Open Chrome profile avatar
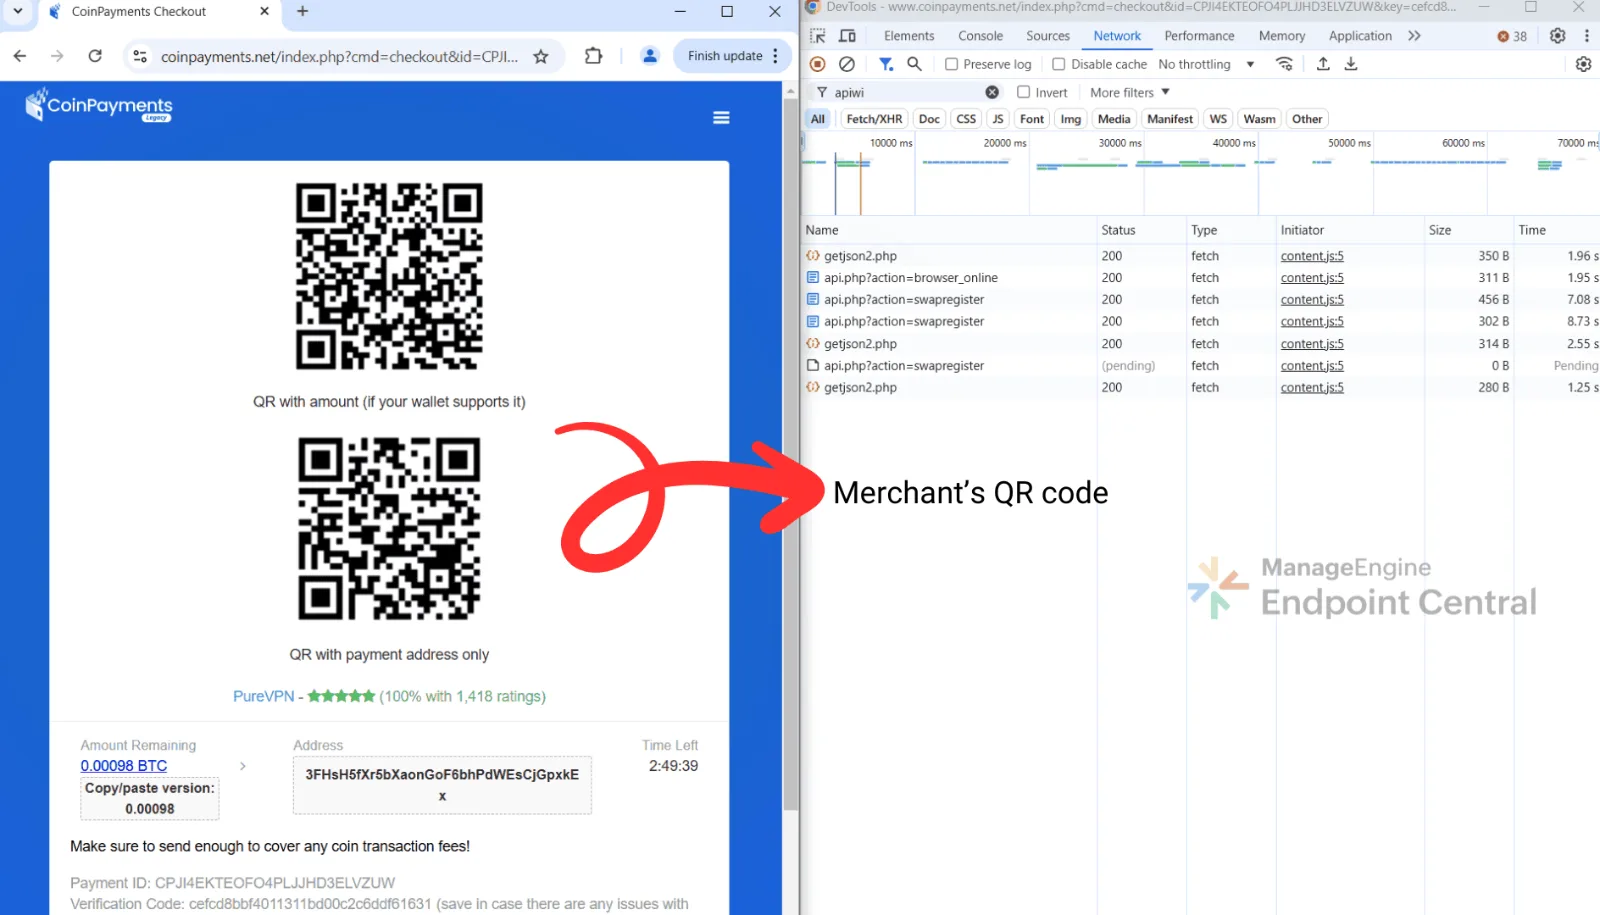1600x915 pixels. (x=650, y=56)
